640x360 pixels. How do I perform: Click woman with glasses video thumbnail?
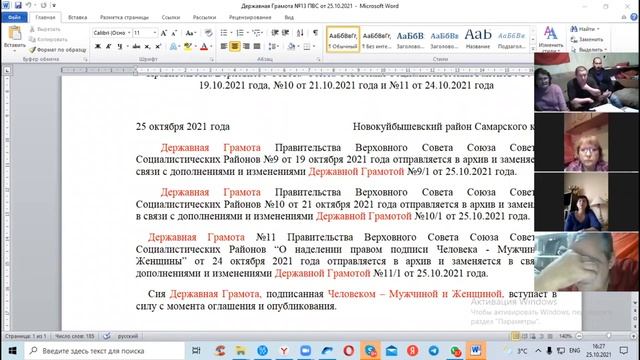tap(587, 142)
